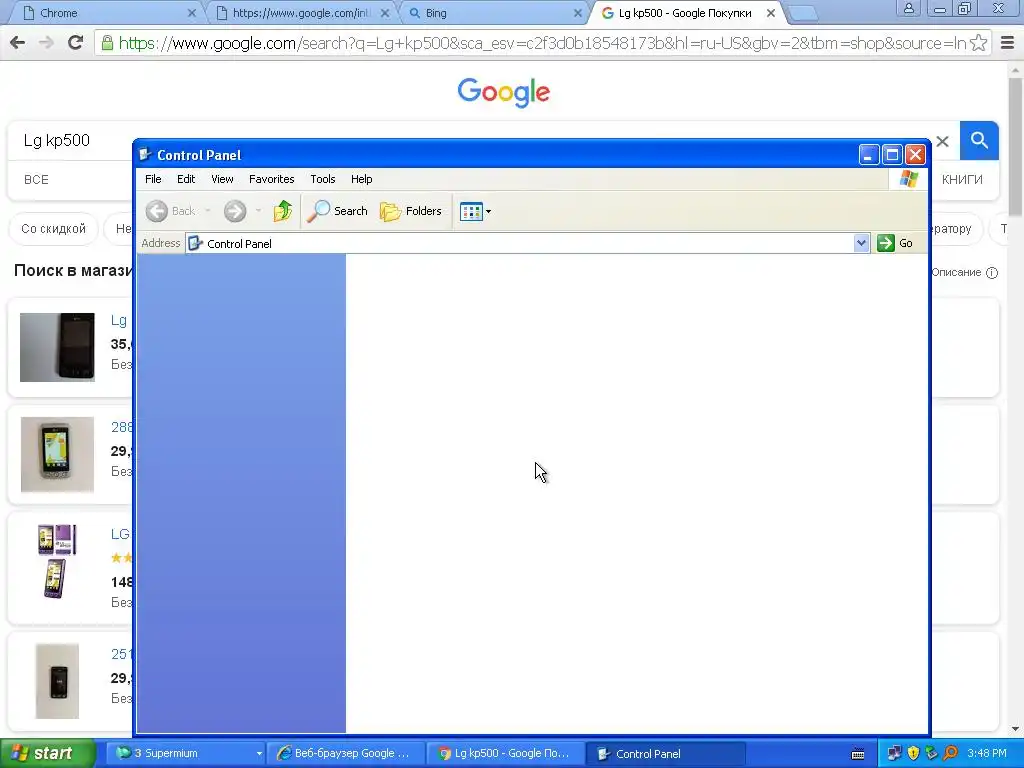
Task: Expand the Forward history dropdown arrow
Action: point(259,211)
